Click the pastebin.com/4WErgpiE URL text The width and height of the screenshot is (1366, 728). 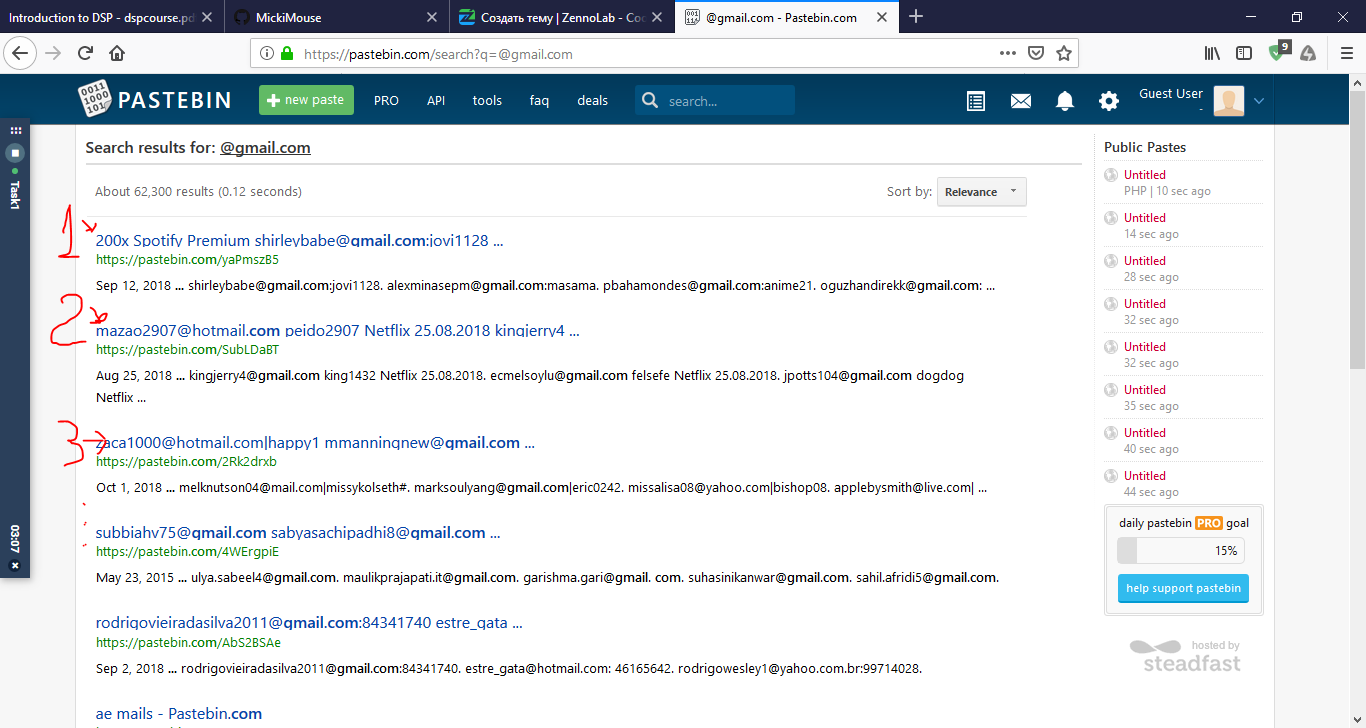click(187, 552)
